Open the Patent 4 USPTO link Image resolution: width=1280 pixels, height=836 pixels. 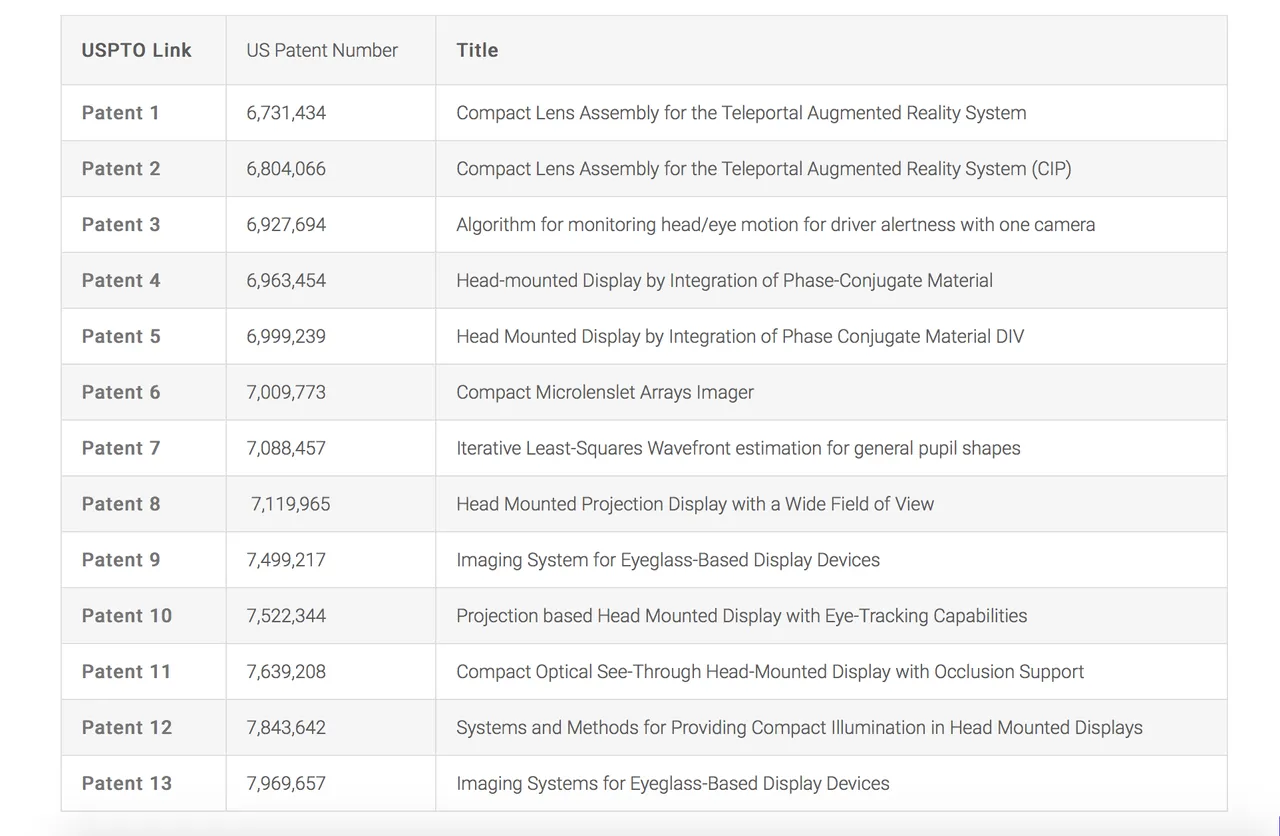[x=121, y=281]
